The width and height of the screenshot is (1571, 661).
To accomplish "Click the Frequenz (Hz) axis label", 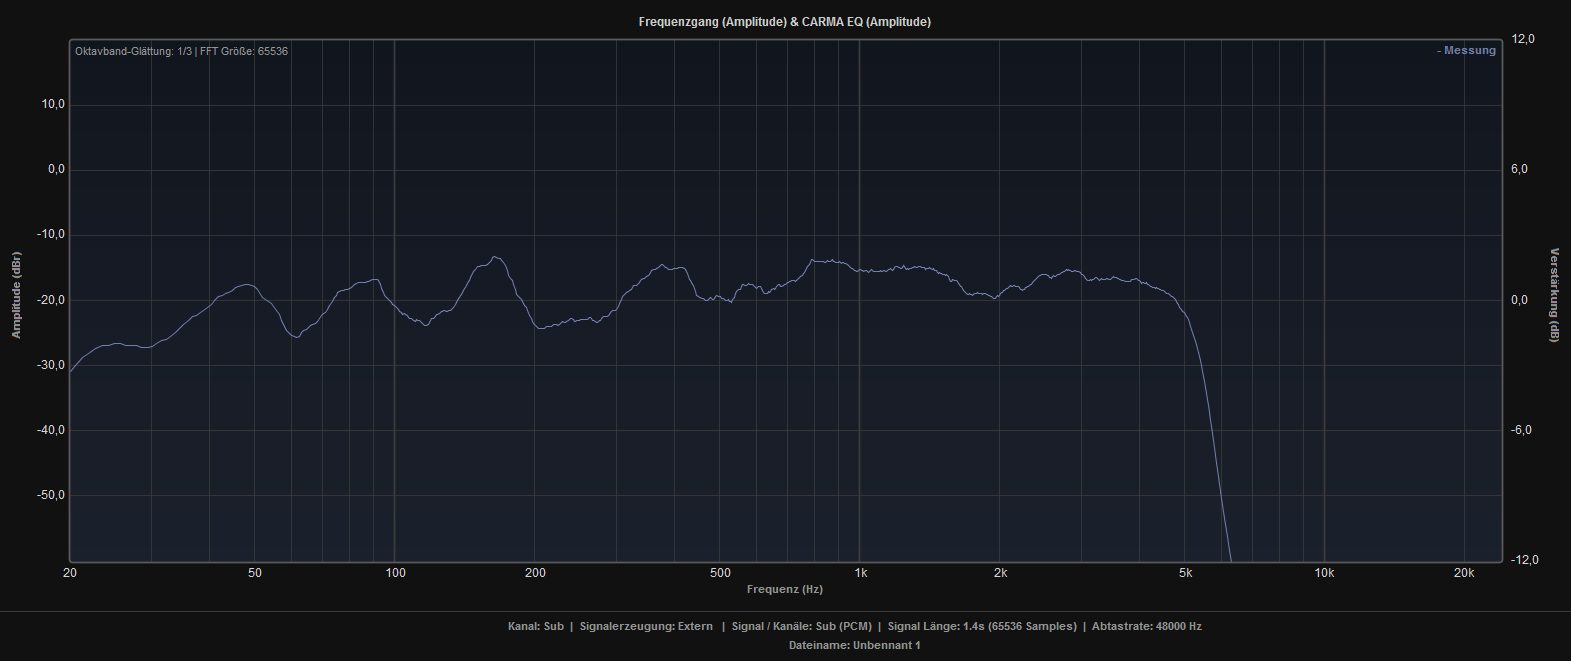I will point(784,589).
